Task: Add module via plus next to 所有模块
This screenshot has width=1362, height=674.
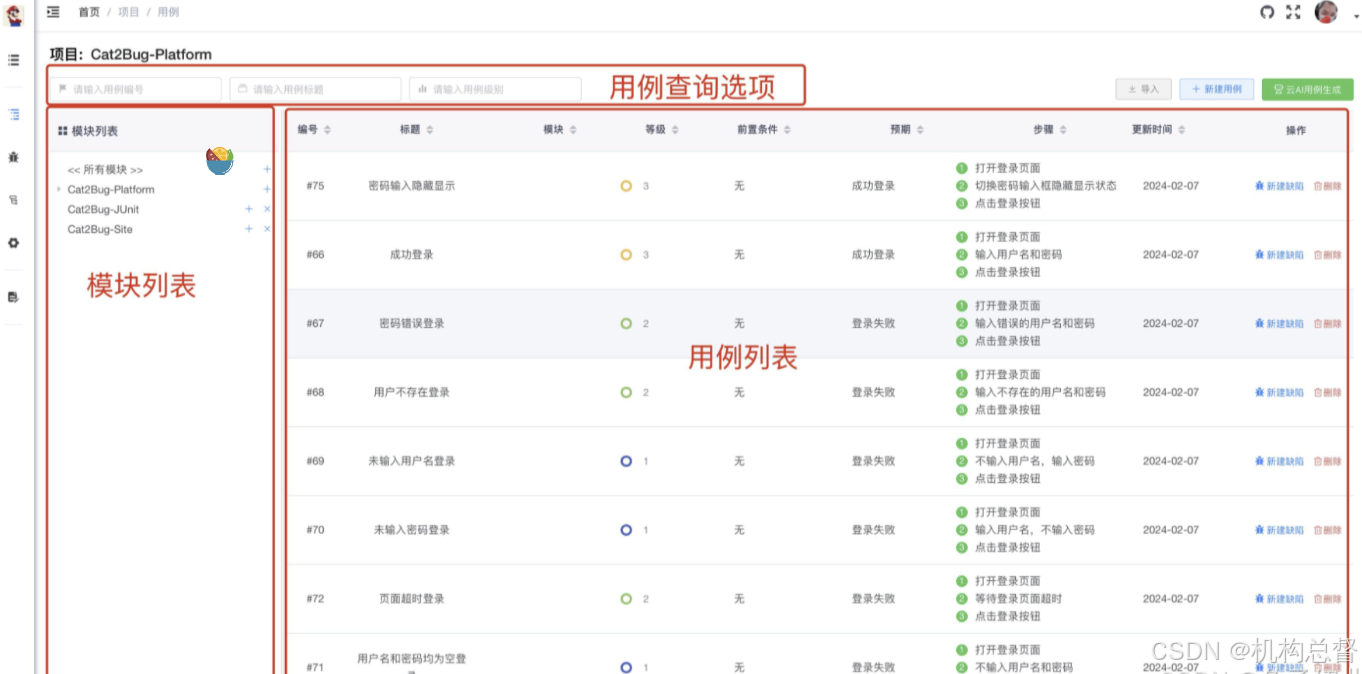Action: (x=266, y=170)
